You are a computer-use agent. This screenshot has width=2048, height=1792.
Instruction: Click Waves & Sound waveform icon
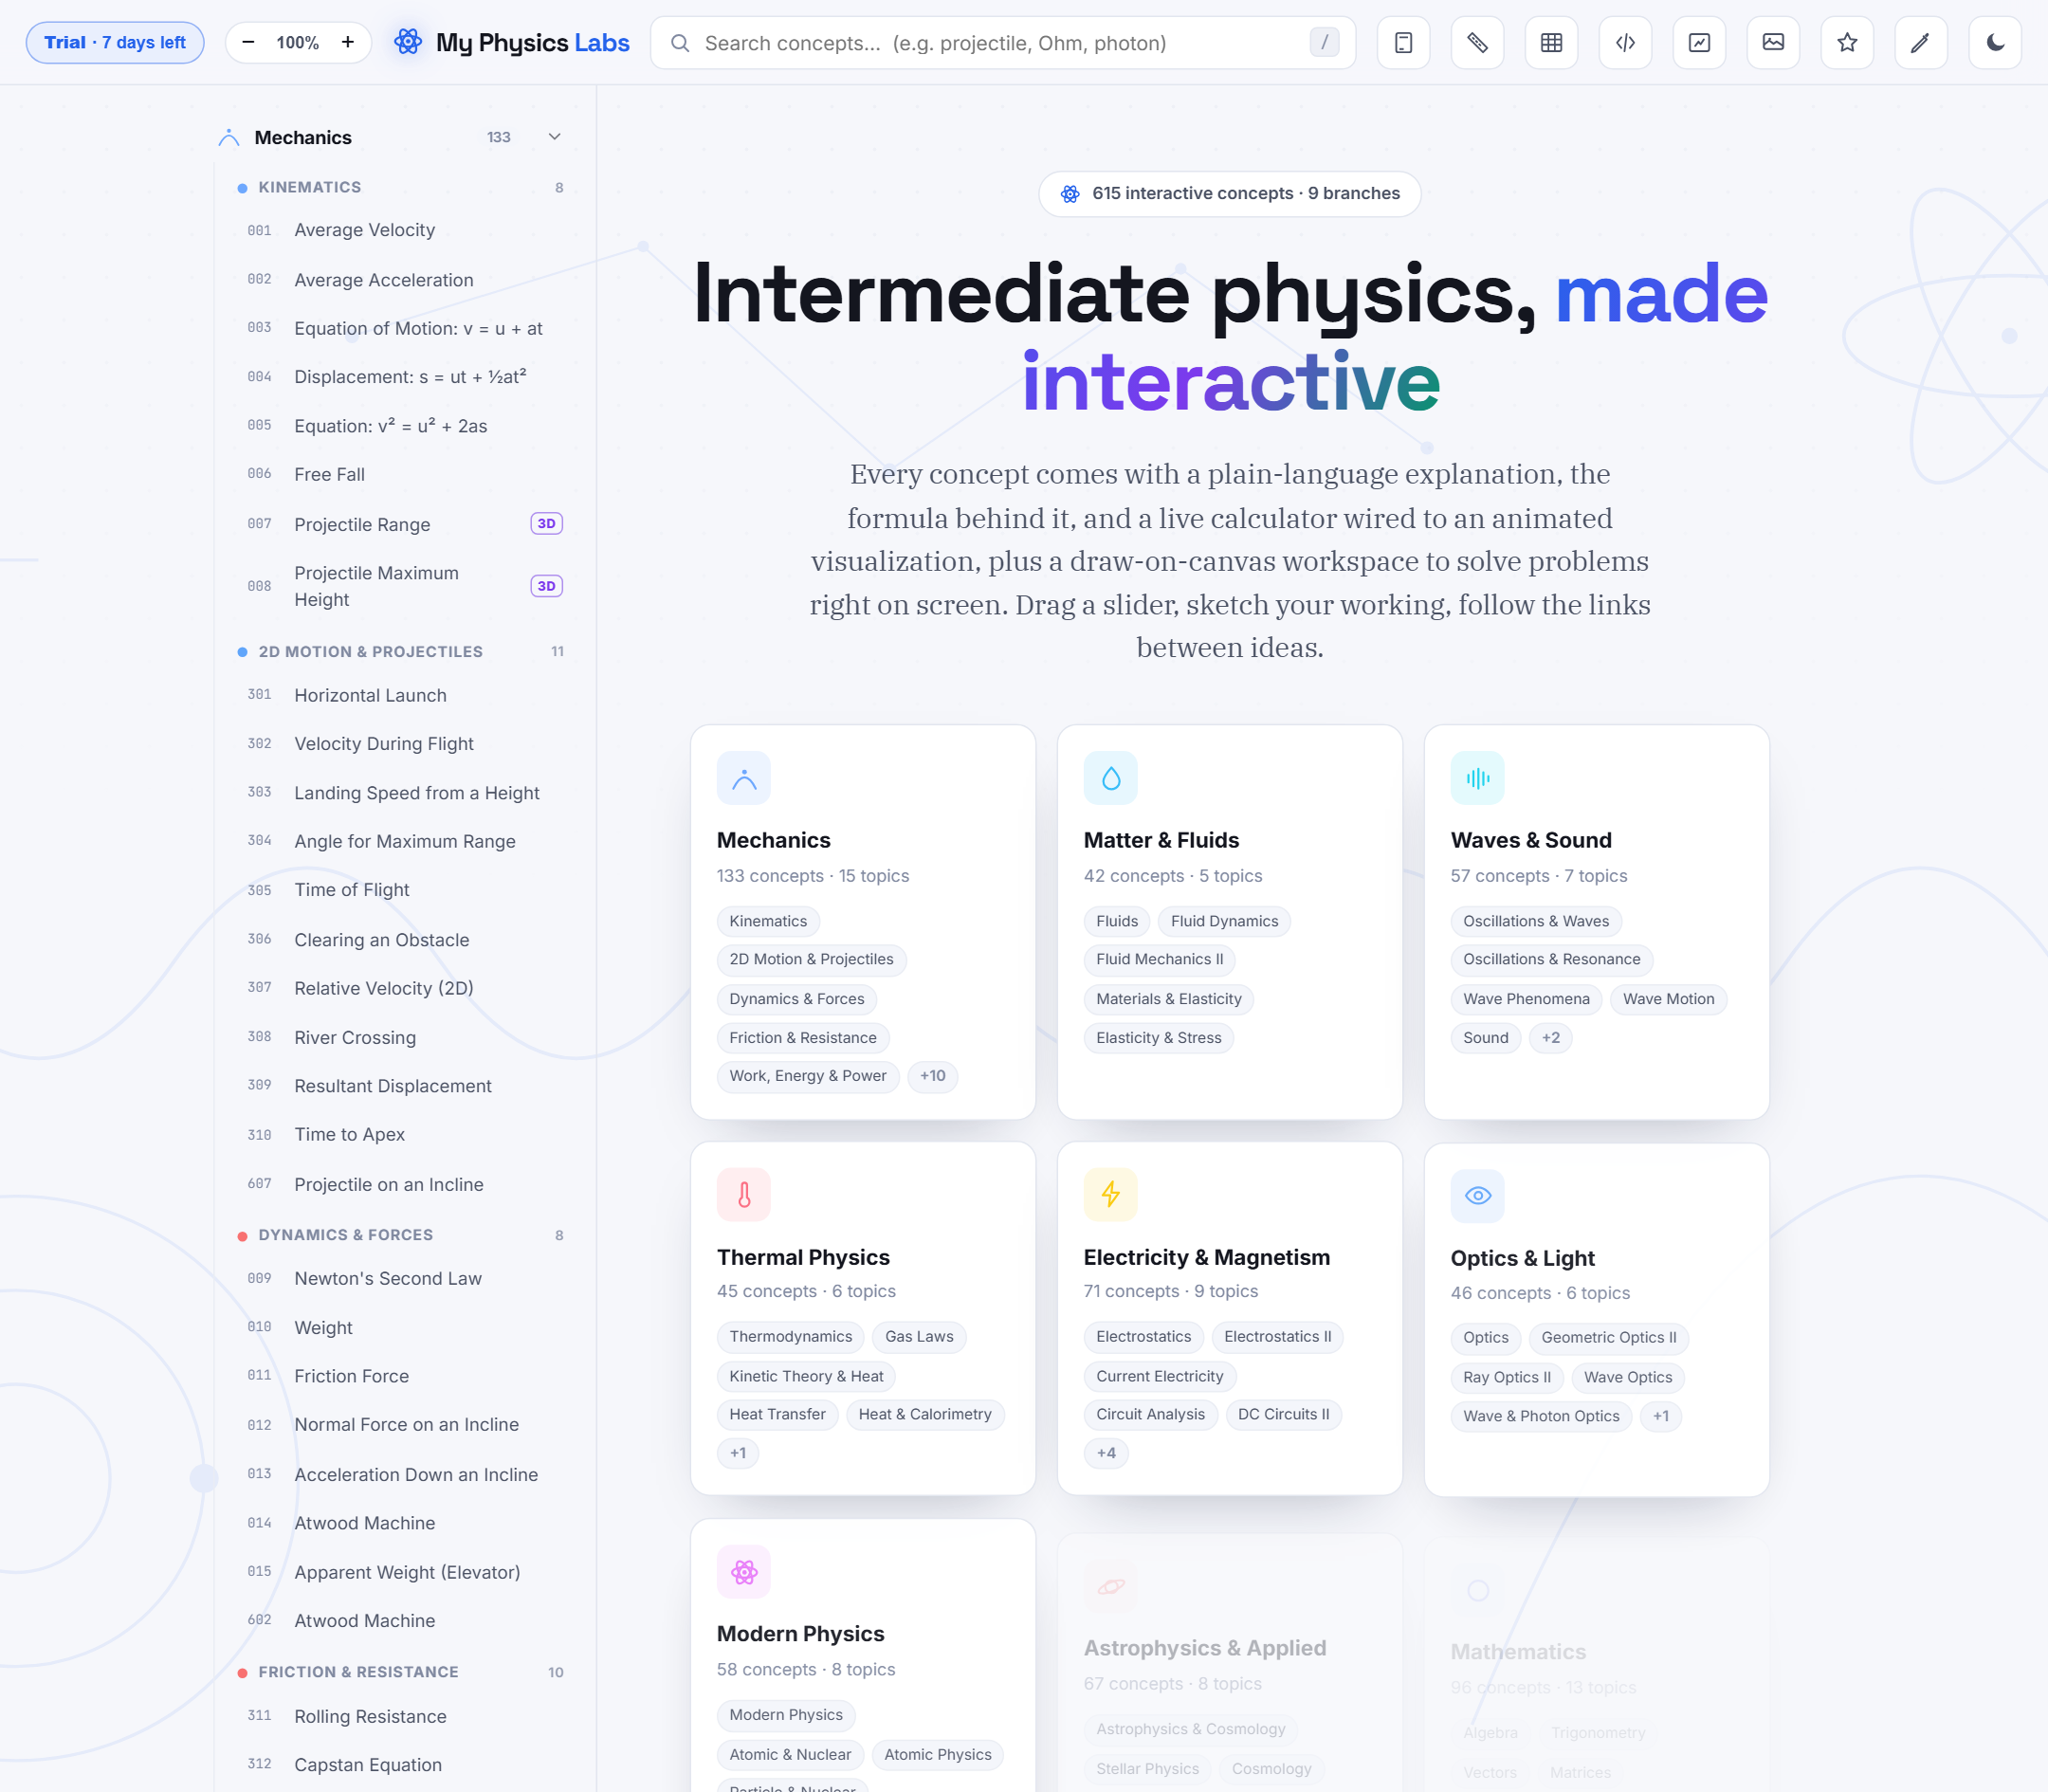click(x=1477, y=778)
